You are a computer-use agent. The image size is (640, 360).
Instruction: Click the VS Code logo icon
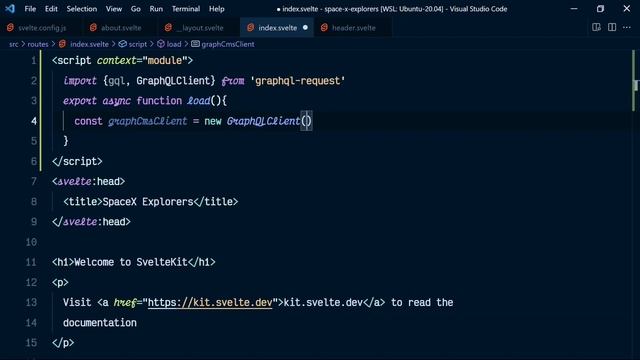(x=10, y=9)
